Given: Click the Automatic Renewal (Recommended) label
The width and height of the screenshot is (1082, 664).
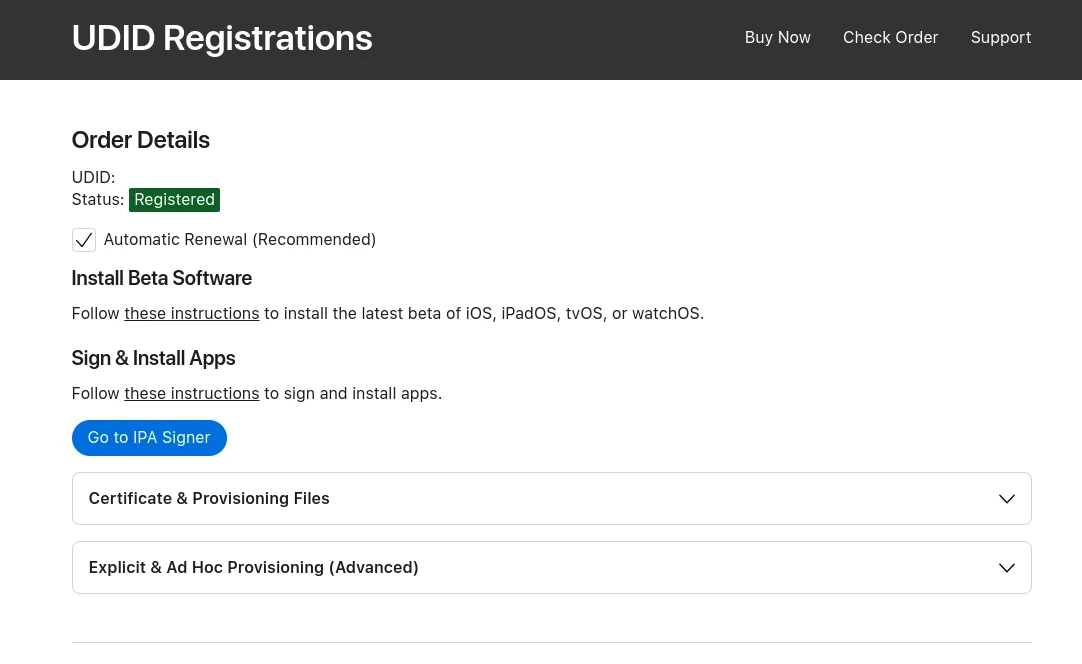Looking at the screenshot, I should pos(240,240).
